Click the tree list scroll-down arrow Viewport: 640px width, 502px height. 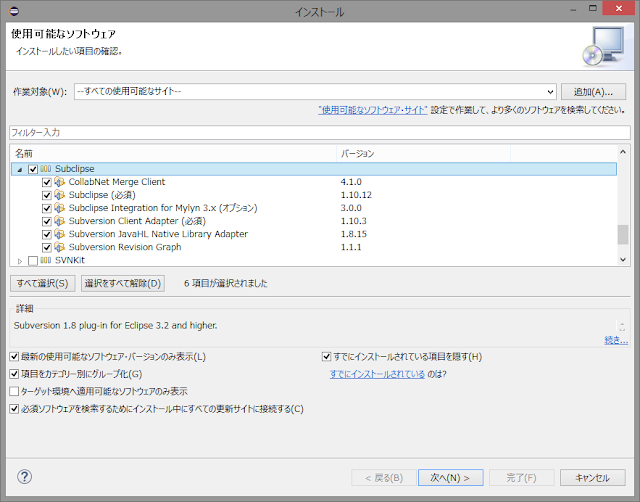pos(622,259)
